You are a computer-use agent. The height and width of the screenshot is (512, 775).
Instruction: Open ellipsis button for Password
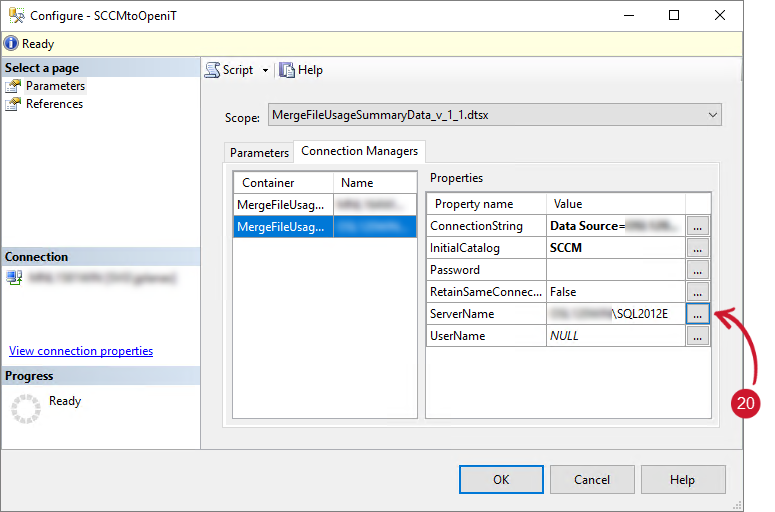point(697,270)
